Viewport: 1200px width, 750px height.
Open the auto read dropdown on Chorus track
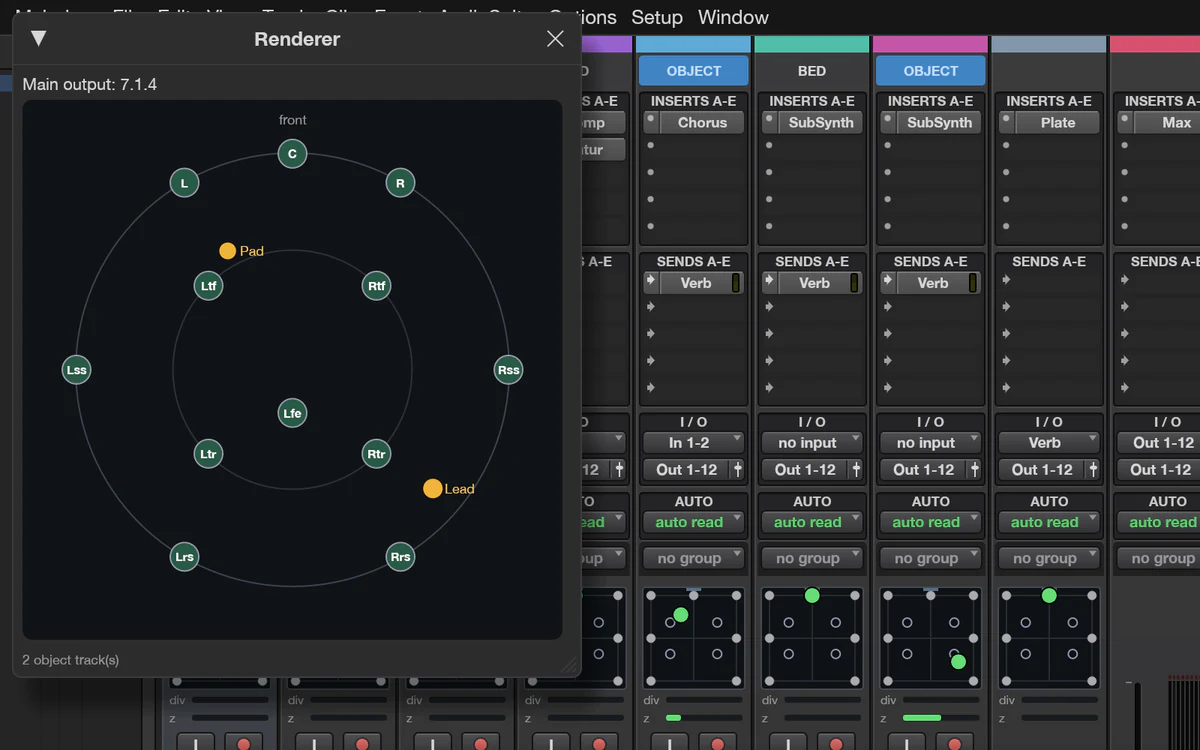pyautogui.click(x=693, y=522)
